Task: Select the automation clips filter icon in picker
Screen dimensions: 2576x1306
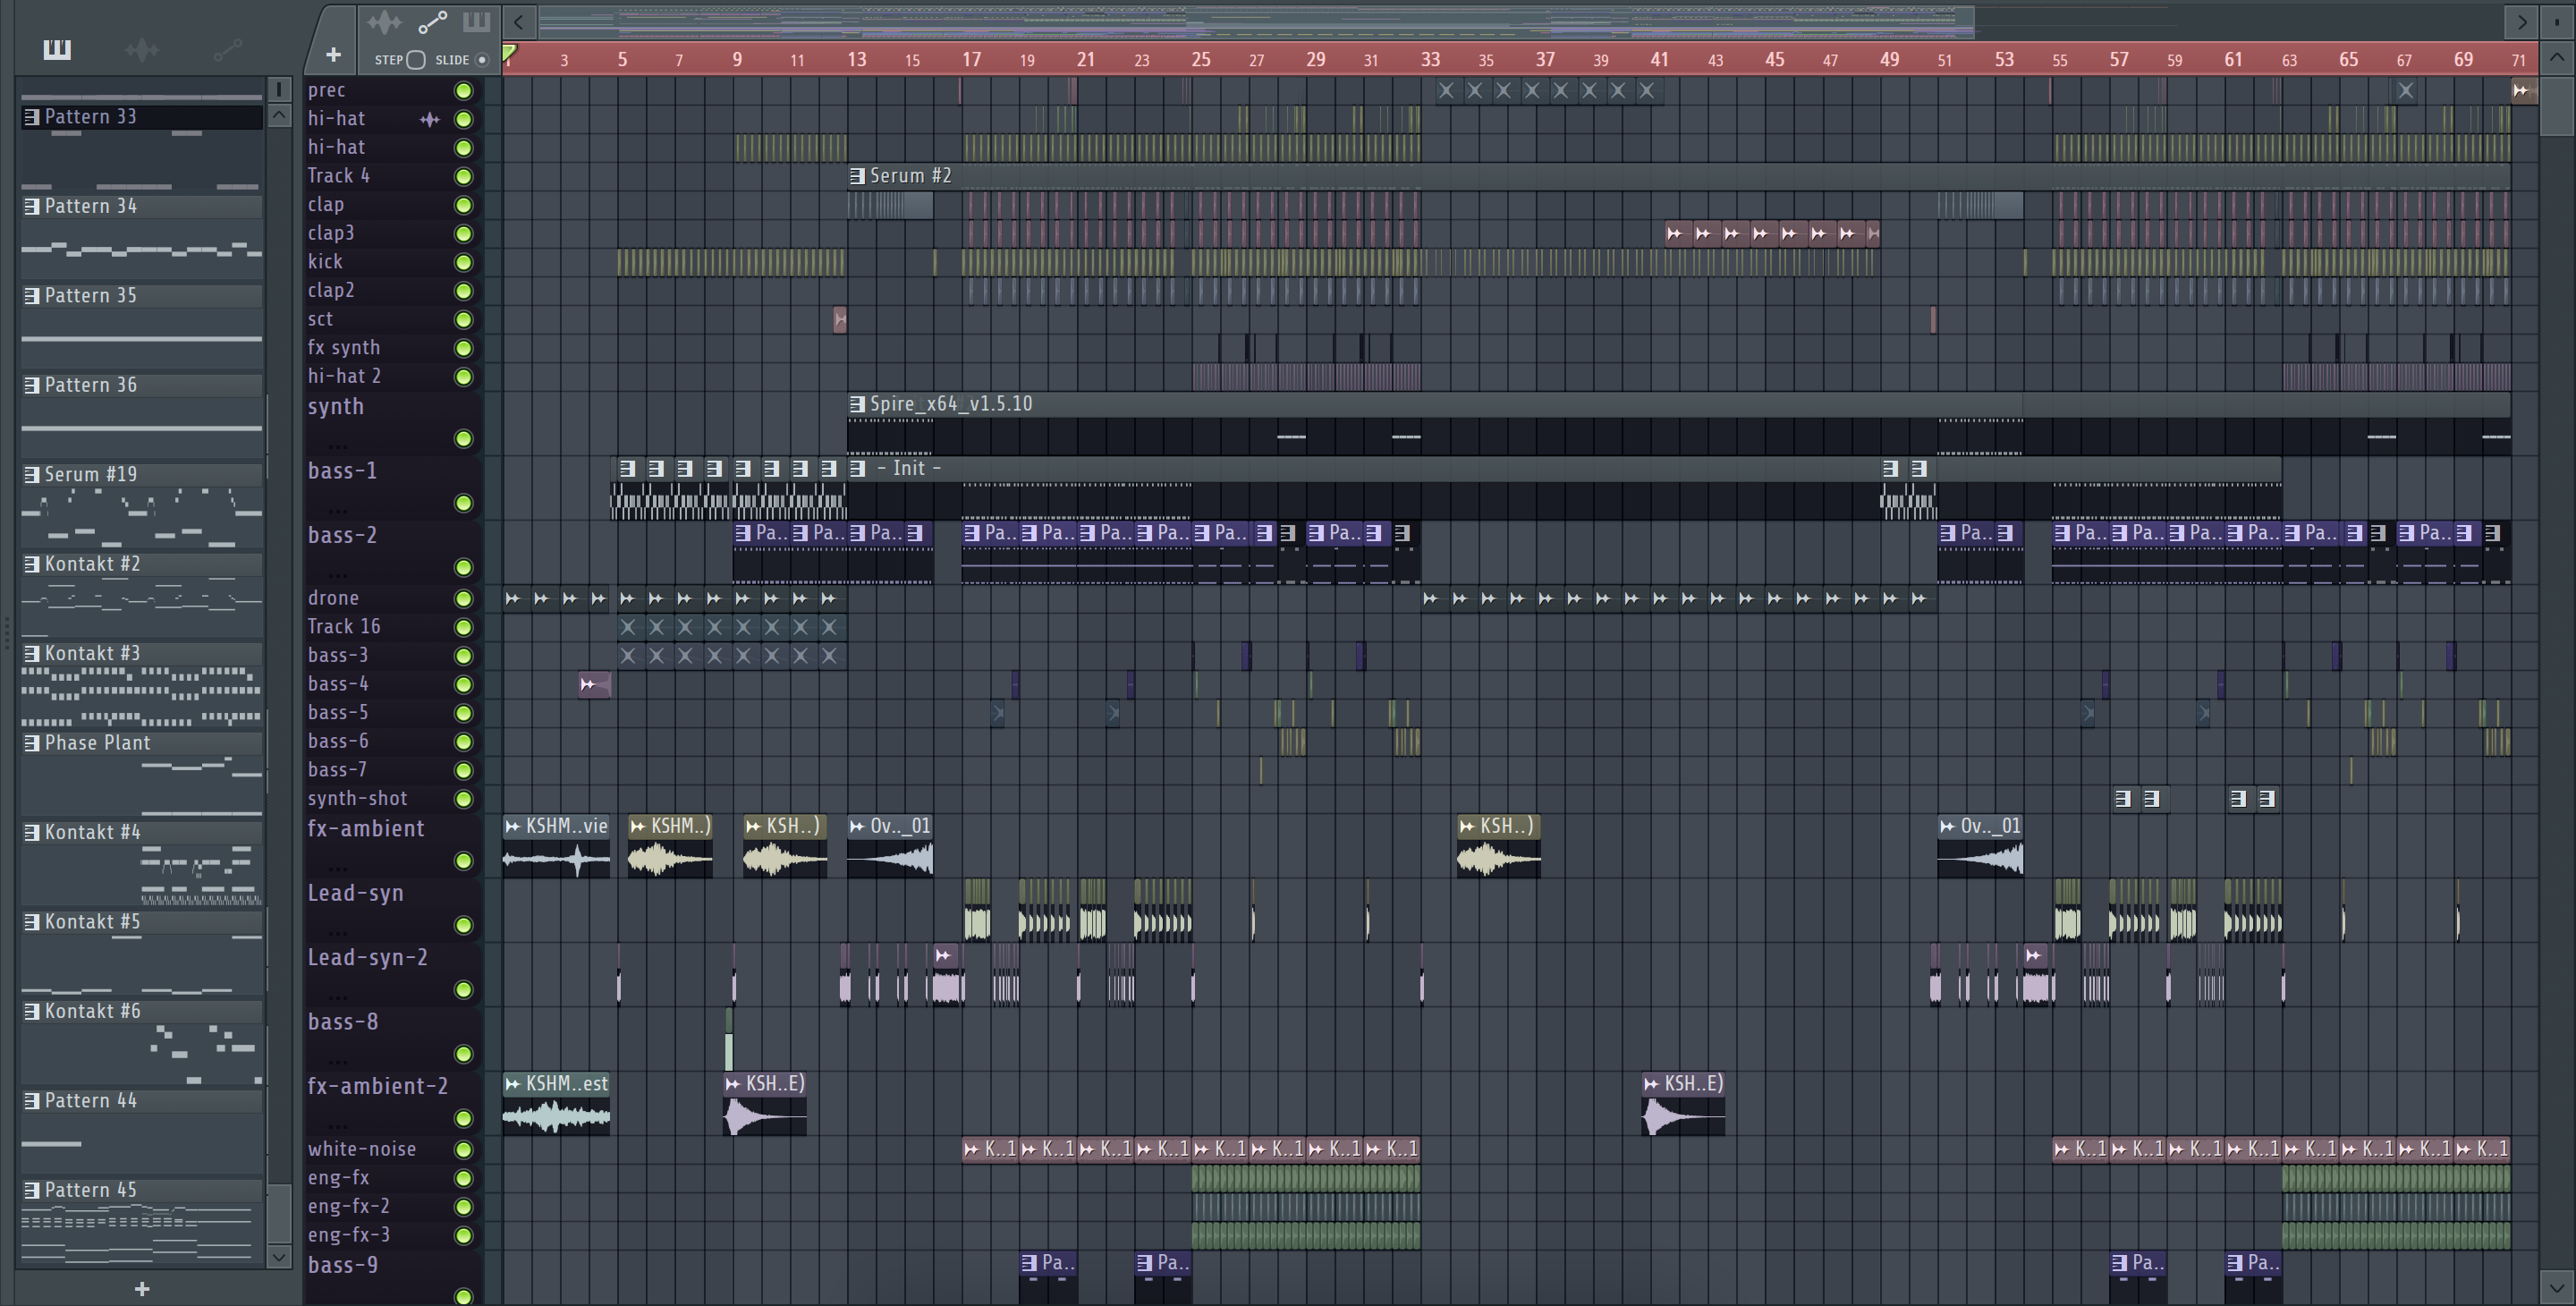Action: pos(228,50)
